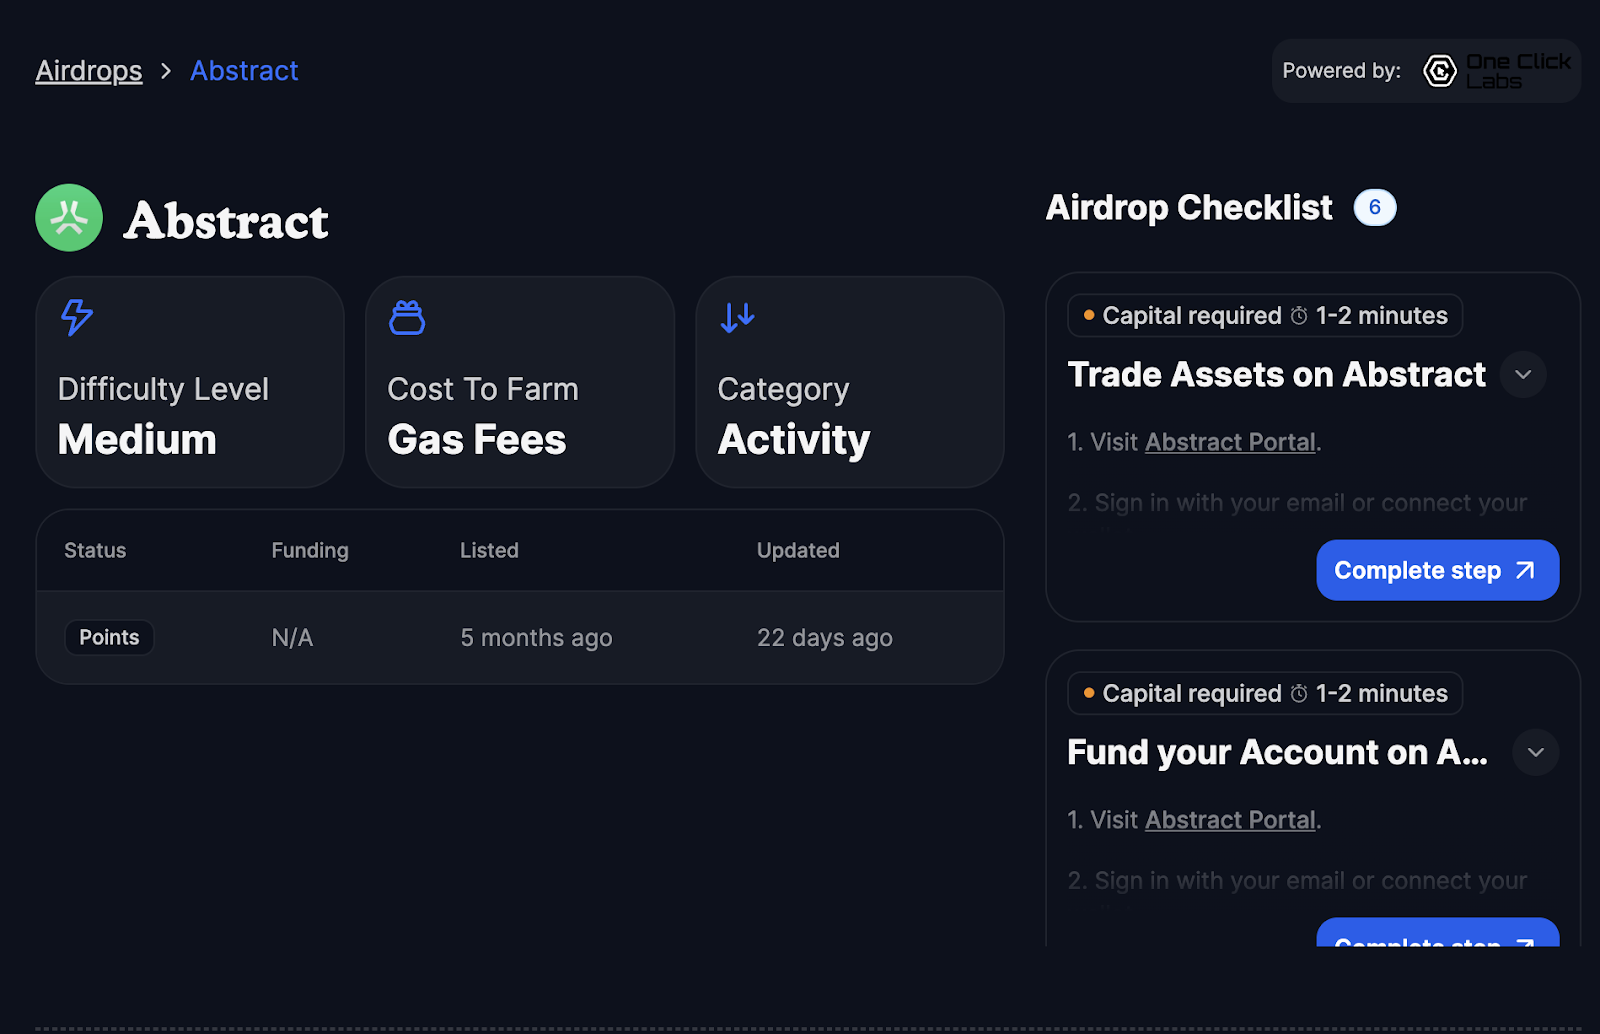Click Complete step button in Trade Assets card
Viewport: 1600px width, 1034px height.
point(1438,570)
